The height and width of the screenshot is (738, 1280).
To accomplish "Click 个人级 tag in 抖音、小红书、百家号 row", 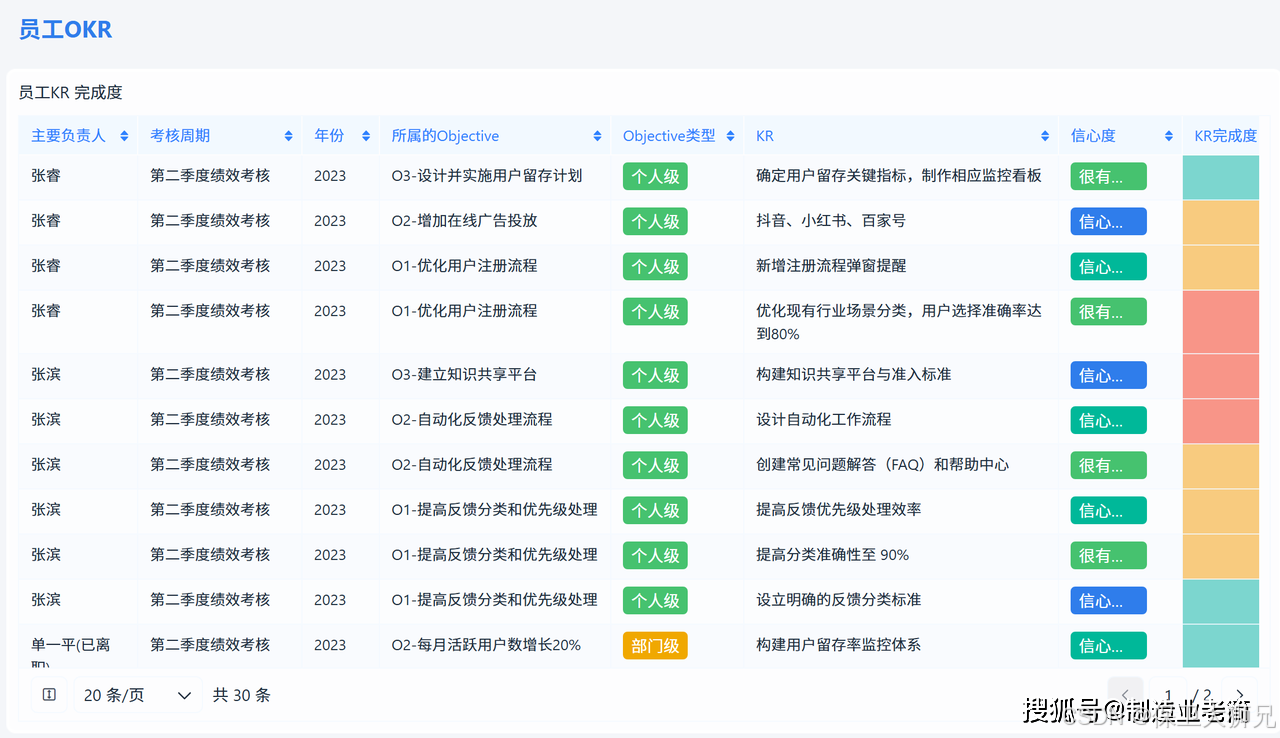I will pos(655,221).
